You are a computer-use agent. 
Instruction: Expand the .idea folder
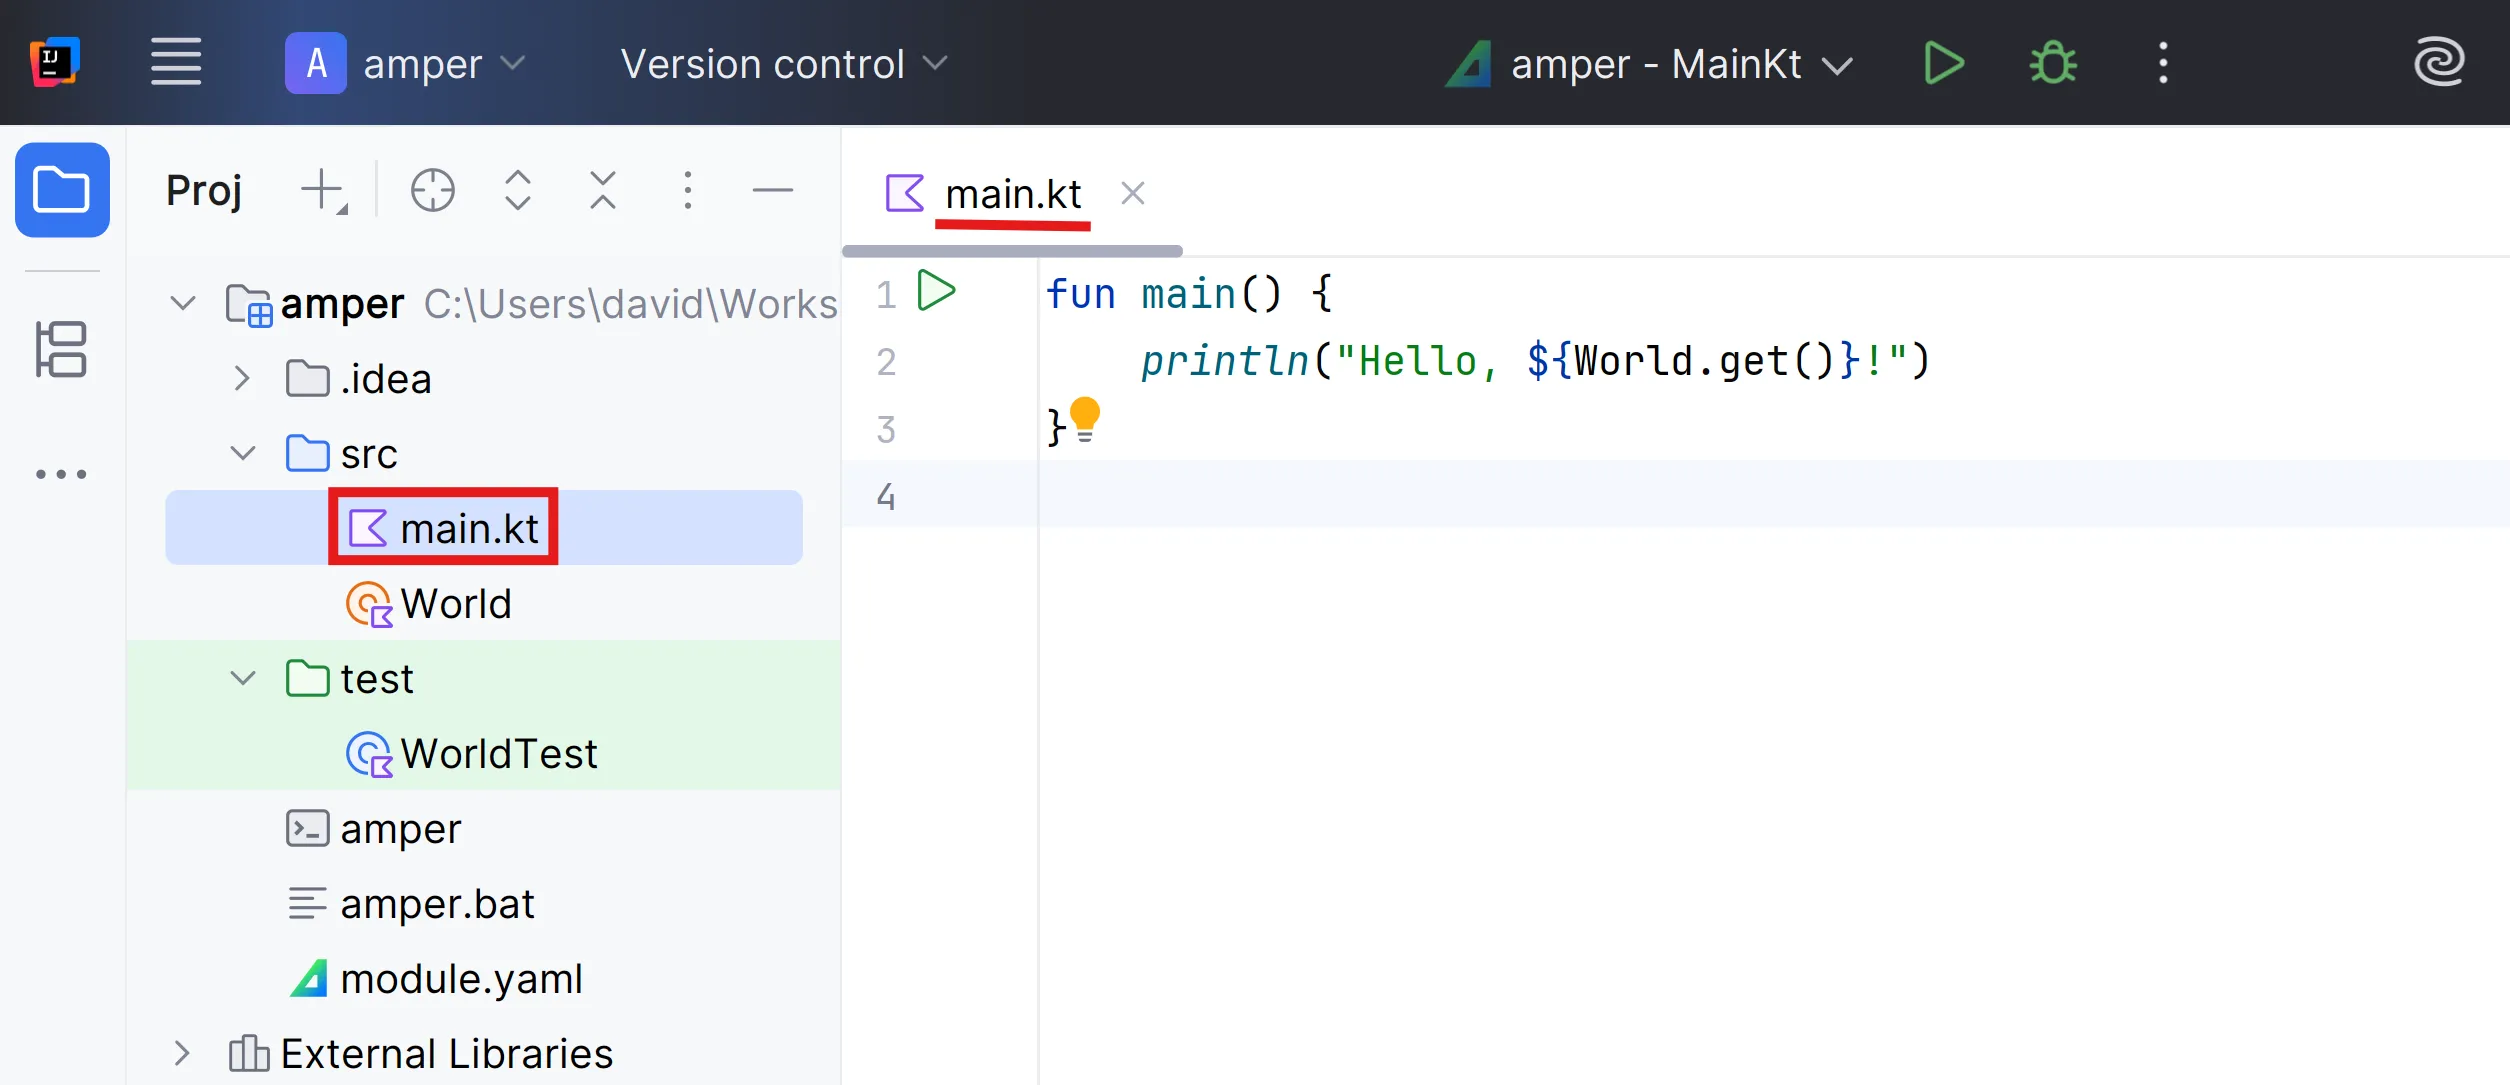pos(241,378)
